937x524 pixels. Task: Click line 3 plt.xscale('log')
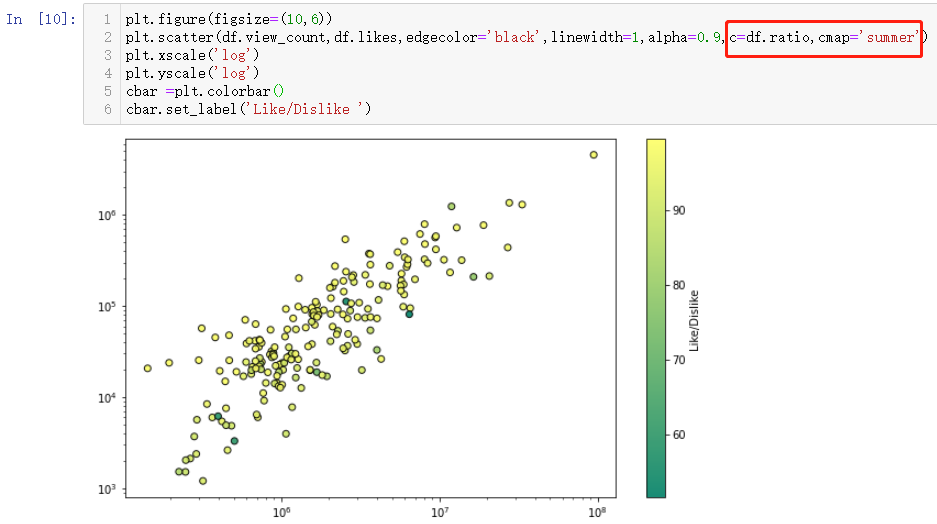[192, 55]
